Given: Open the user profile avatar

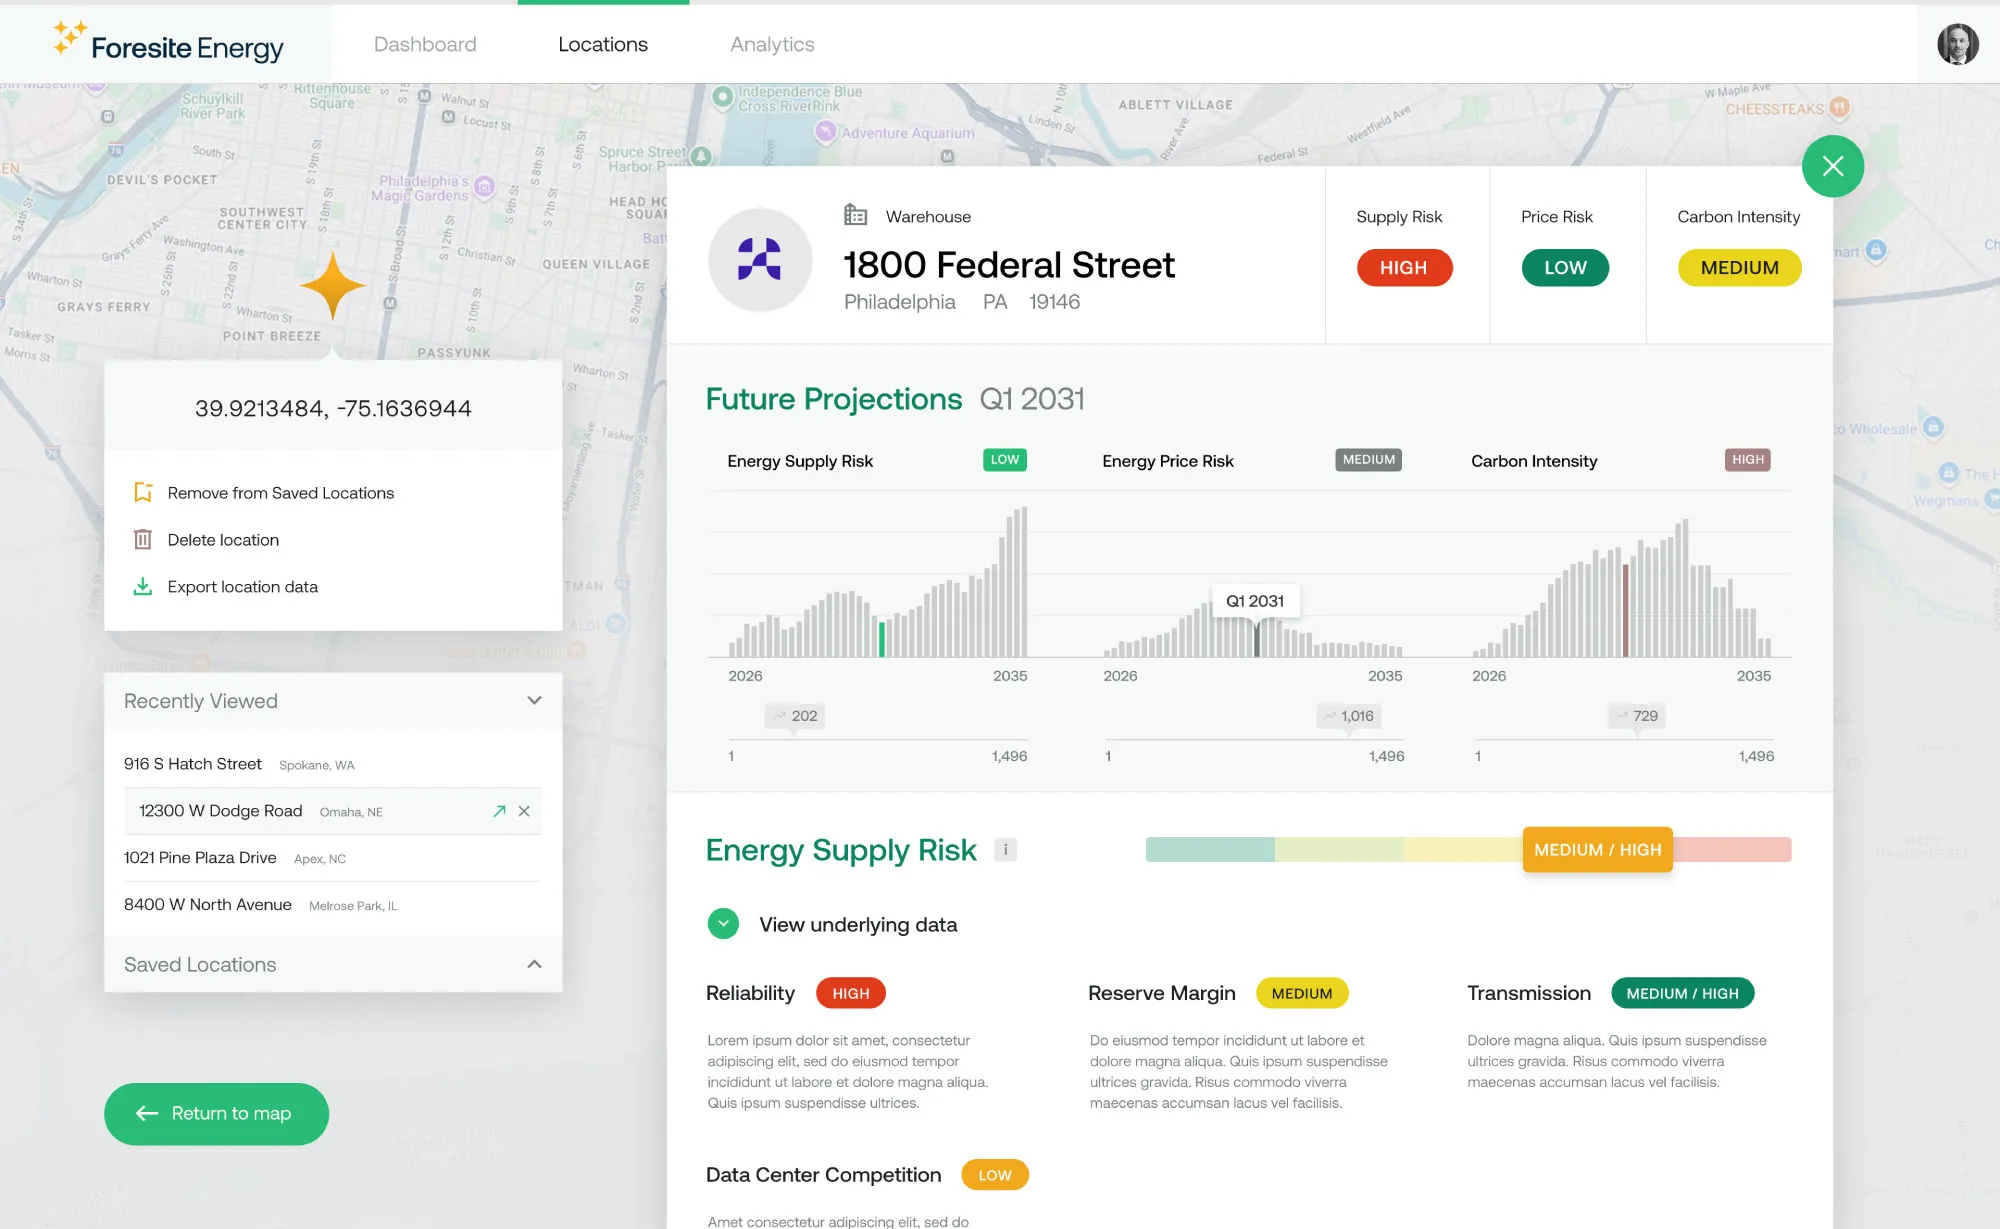Looking at the screenshot, I should coord(1957,44).
